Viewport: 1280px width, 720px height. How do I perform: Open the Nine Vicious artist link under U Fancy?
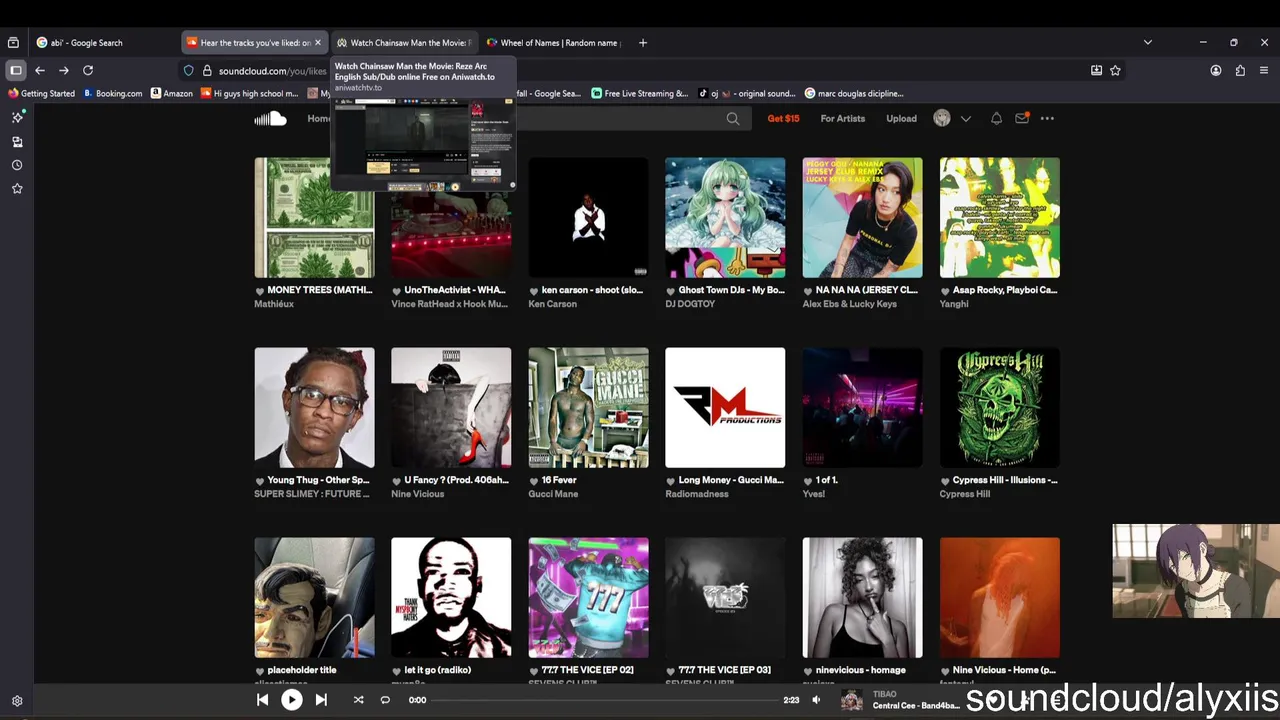(418, 494)
